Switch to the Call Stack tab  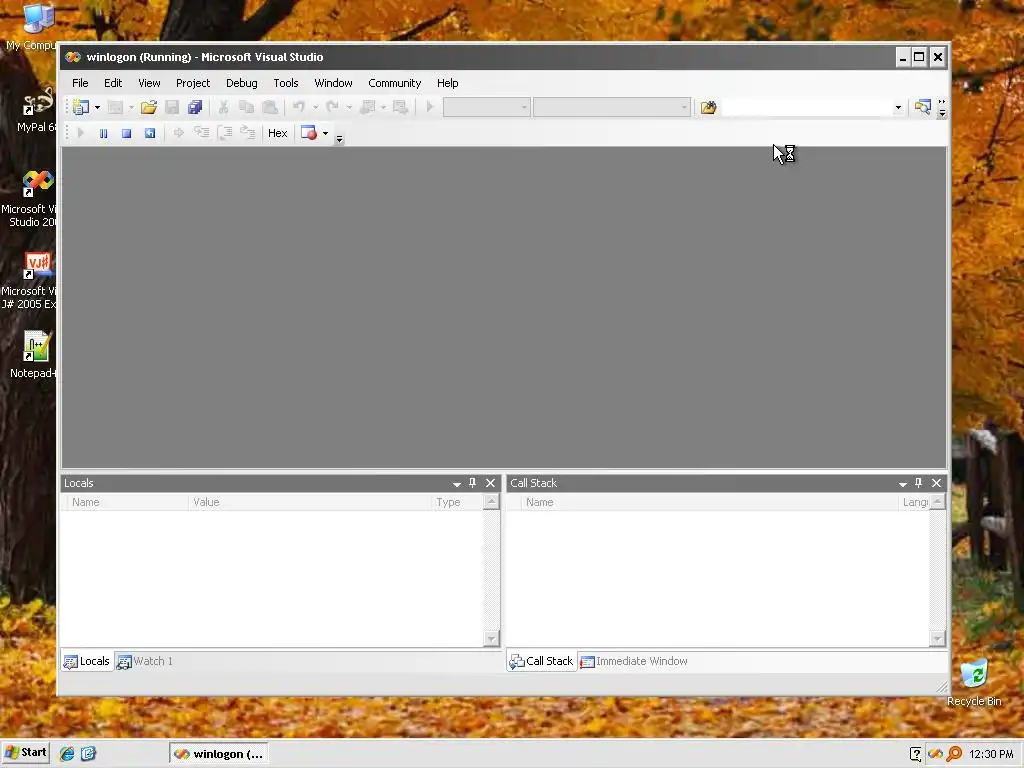[x=541, y=661]
